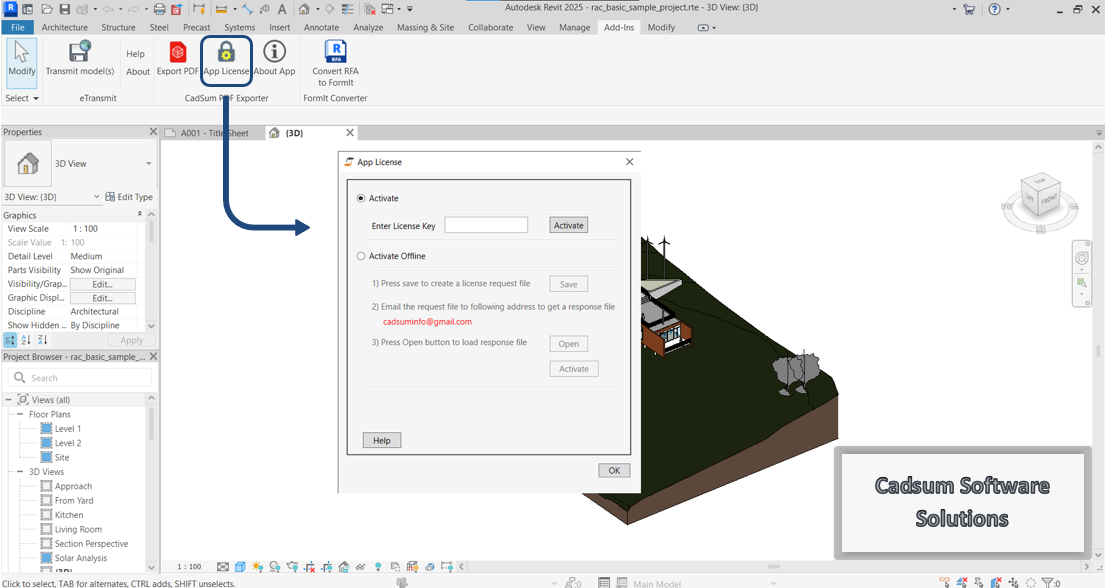1106x588 pixels.
Task: Toggle Select Underlay Elements icon in status bar
Action: click(x=962, y=583)
